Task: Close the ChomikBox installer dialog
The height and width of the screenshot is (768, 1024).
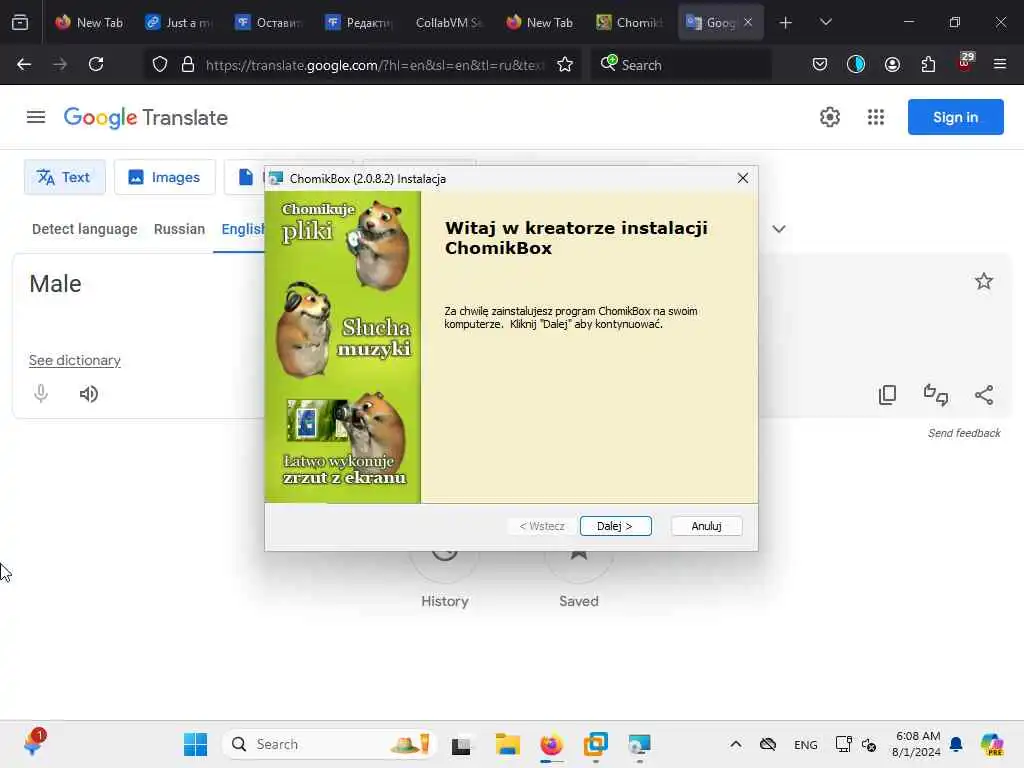Action: pyautogui.click(x=743, y=178)
